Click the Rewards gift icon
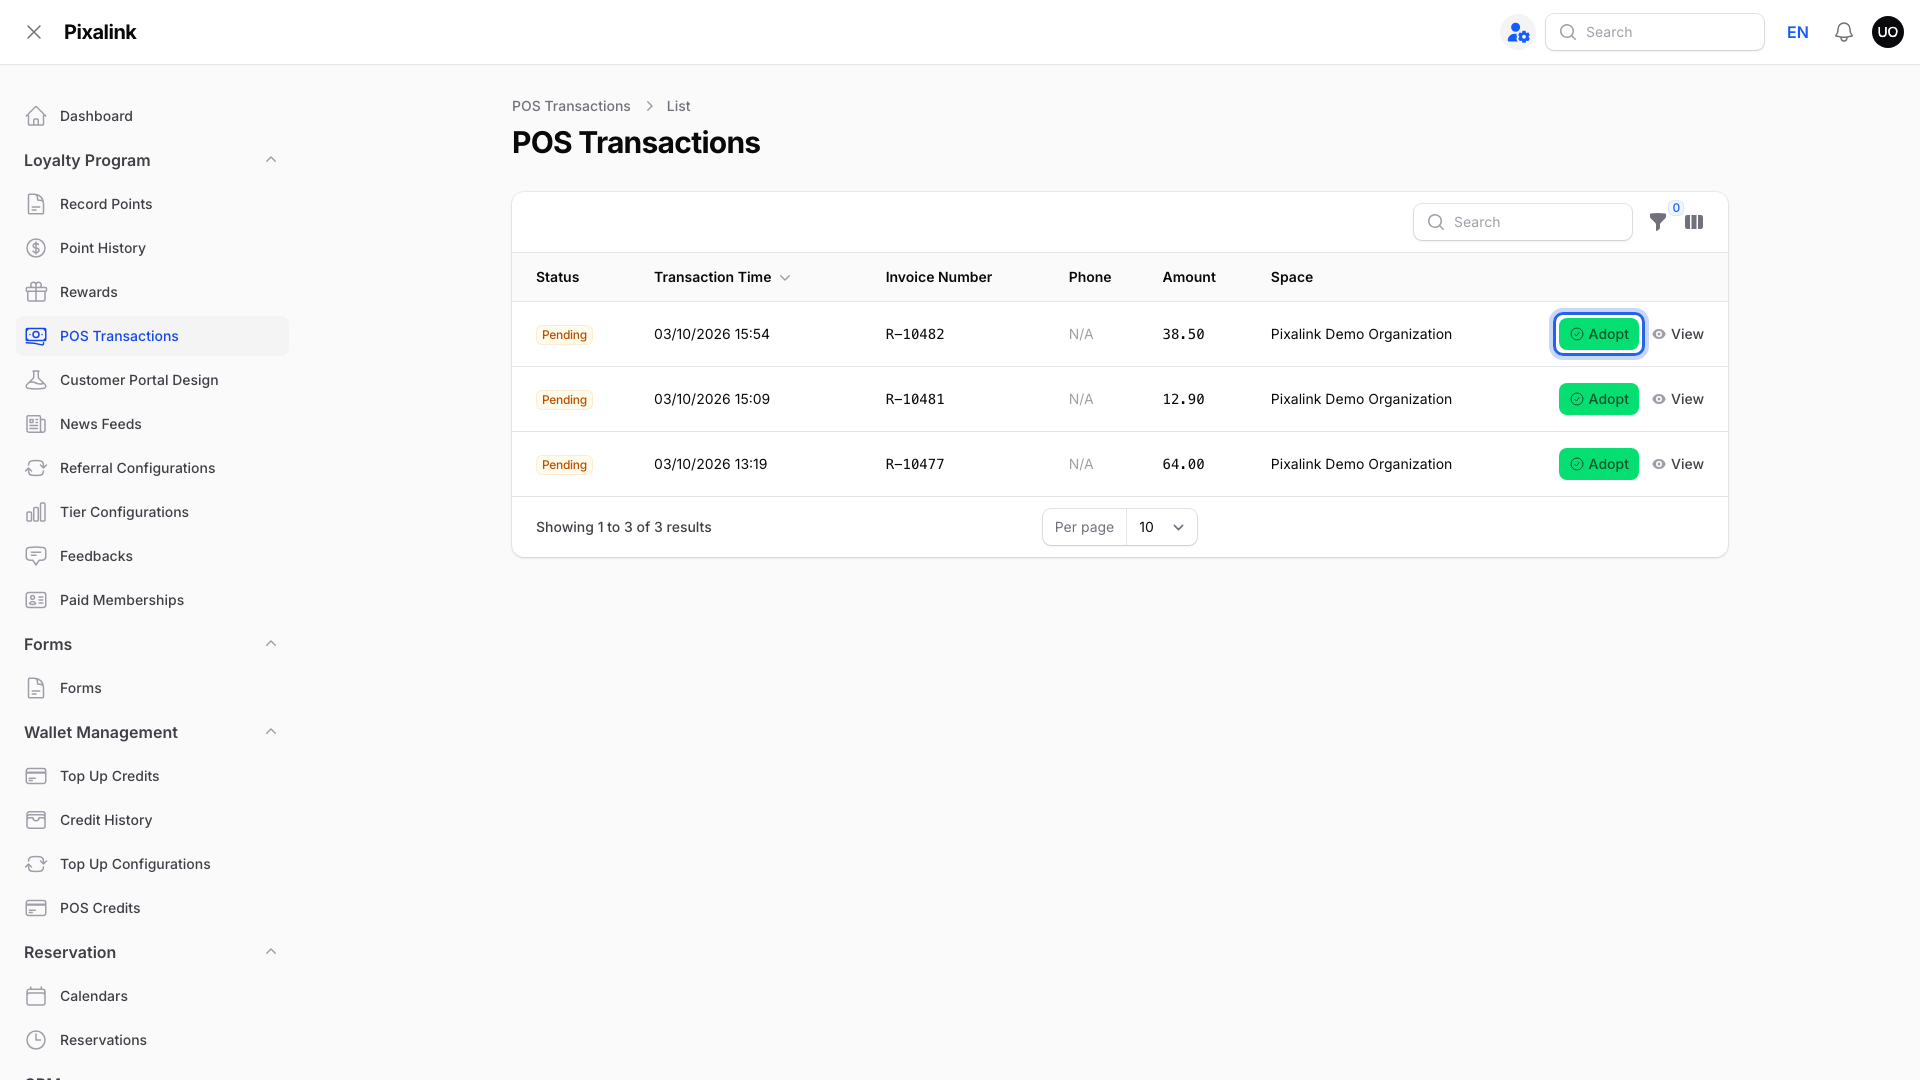The width and height of the screenshot is (1920, 1080). point(36,292)
